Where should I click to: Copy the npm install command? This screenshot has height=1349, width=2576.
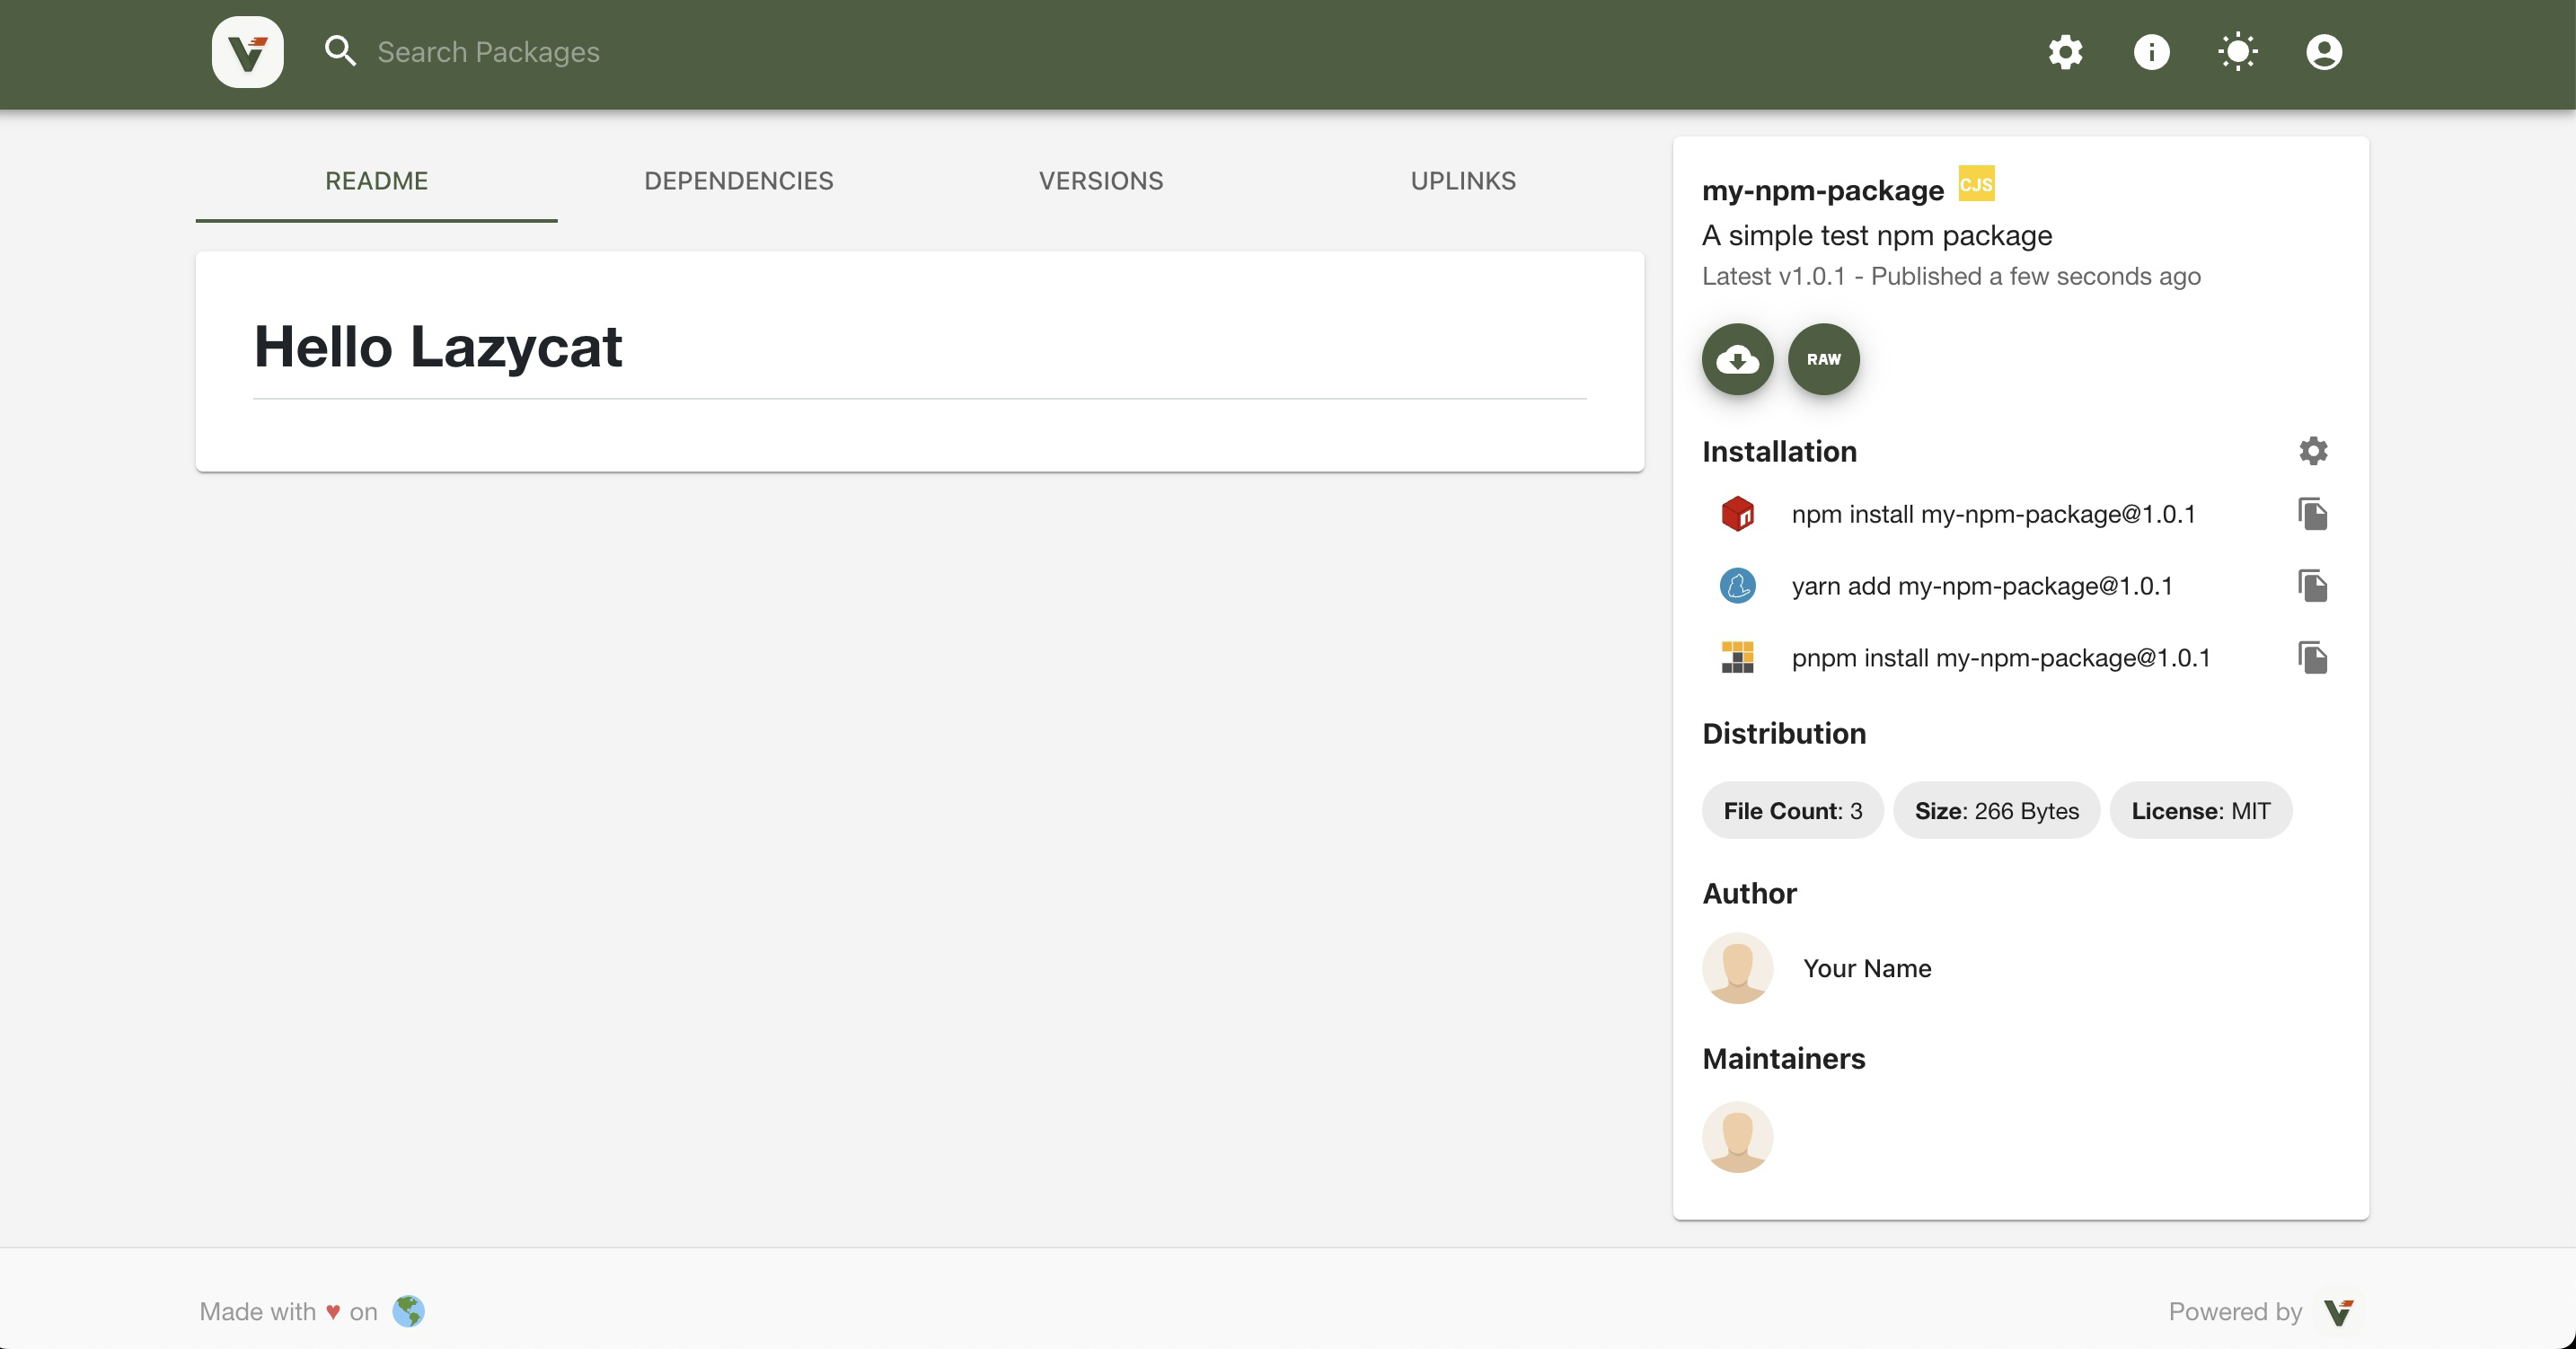click(x=2312, y=514)
